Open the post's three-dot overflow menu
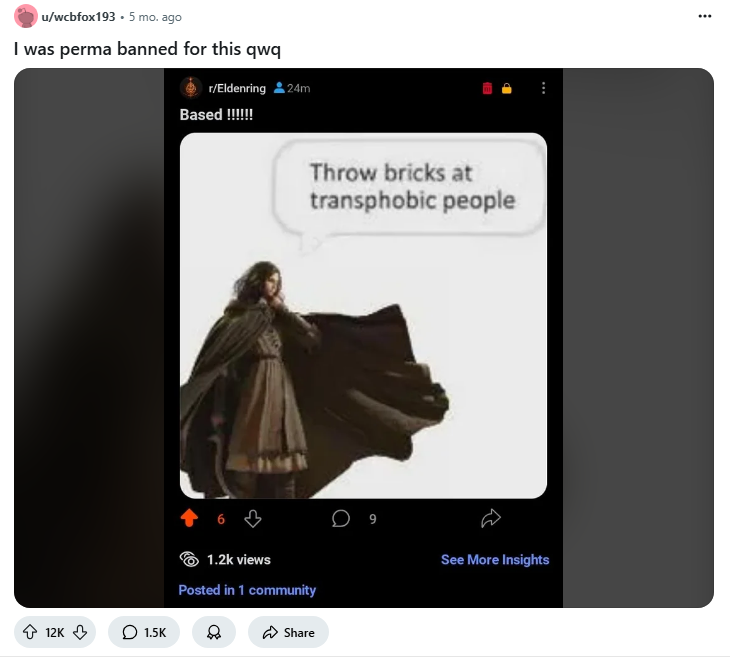The image size is (731, 658). point(704,16)
